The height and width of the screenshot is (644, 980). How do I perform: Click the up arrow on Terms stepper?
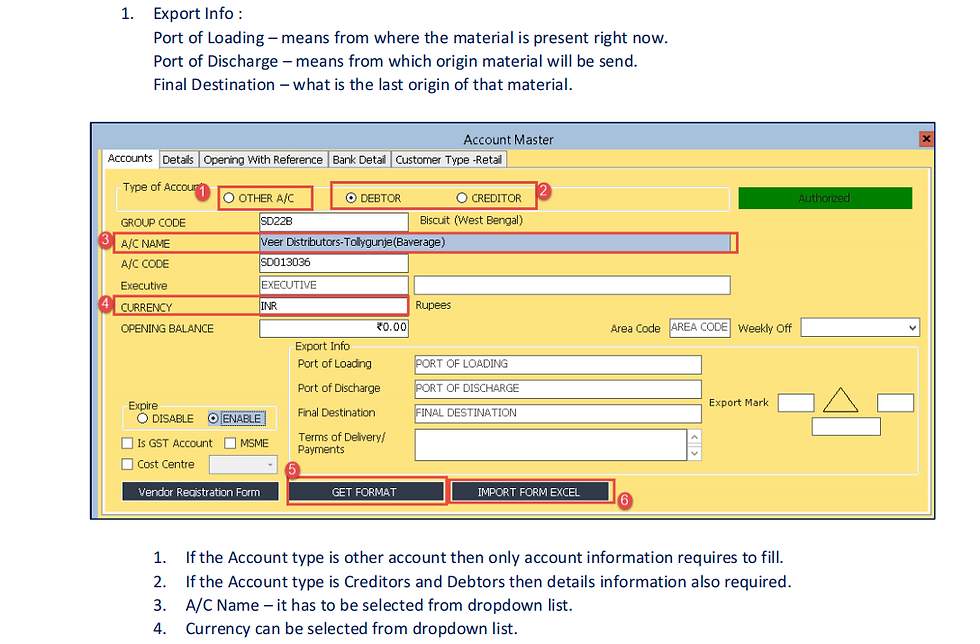pyautogui.click(x=694, y=436)
